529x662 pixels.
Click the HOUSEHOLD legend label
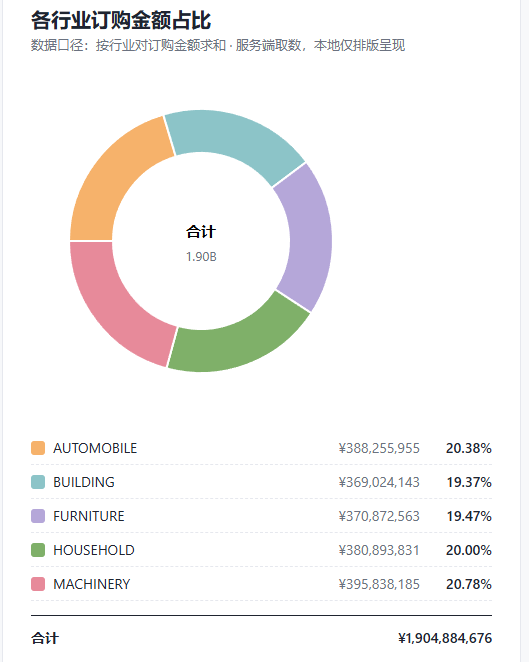coord(94,550)
